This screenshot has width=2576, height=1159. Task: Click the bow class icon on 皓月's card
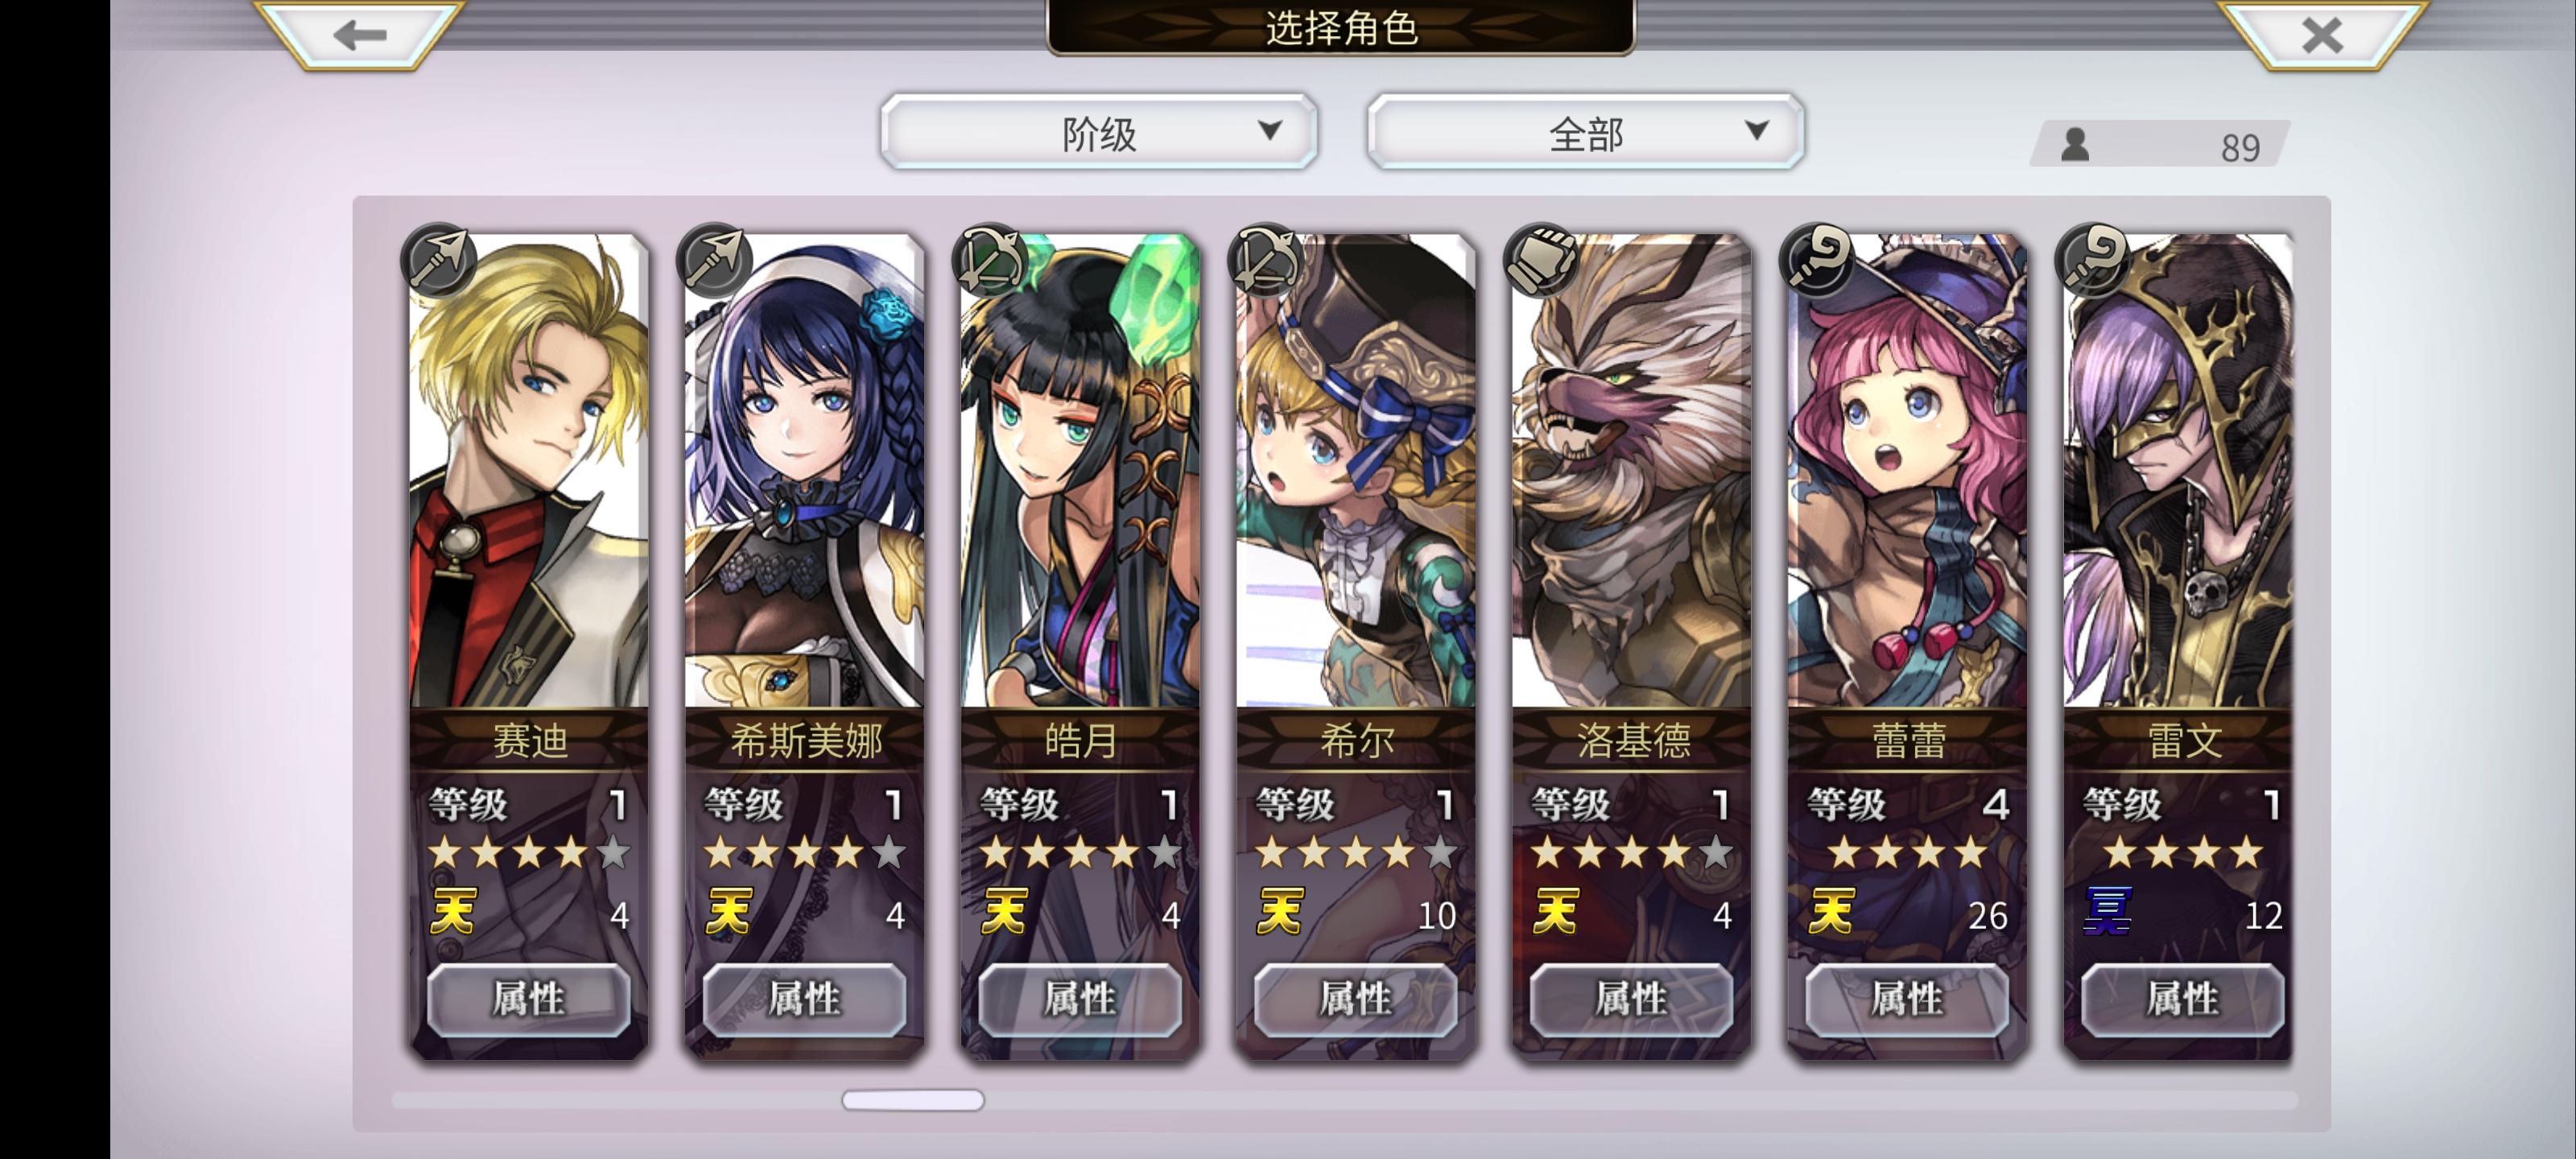pyautogui.click(x=991, y=260)
